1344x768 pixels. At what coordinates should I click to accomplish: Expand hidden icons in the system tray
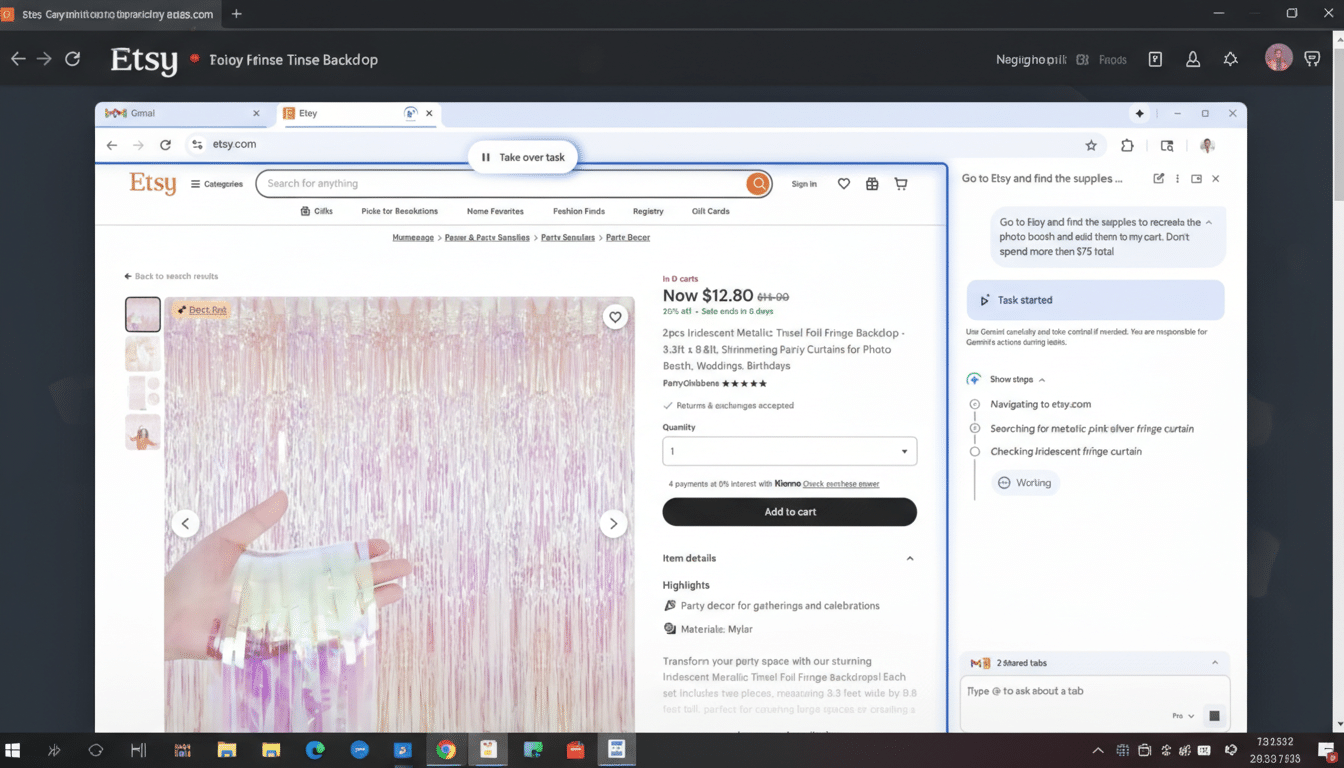[1097, 749]
